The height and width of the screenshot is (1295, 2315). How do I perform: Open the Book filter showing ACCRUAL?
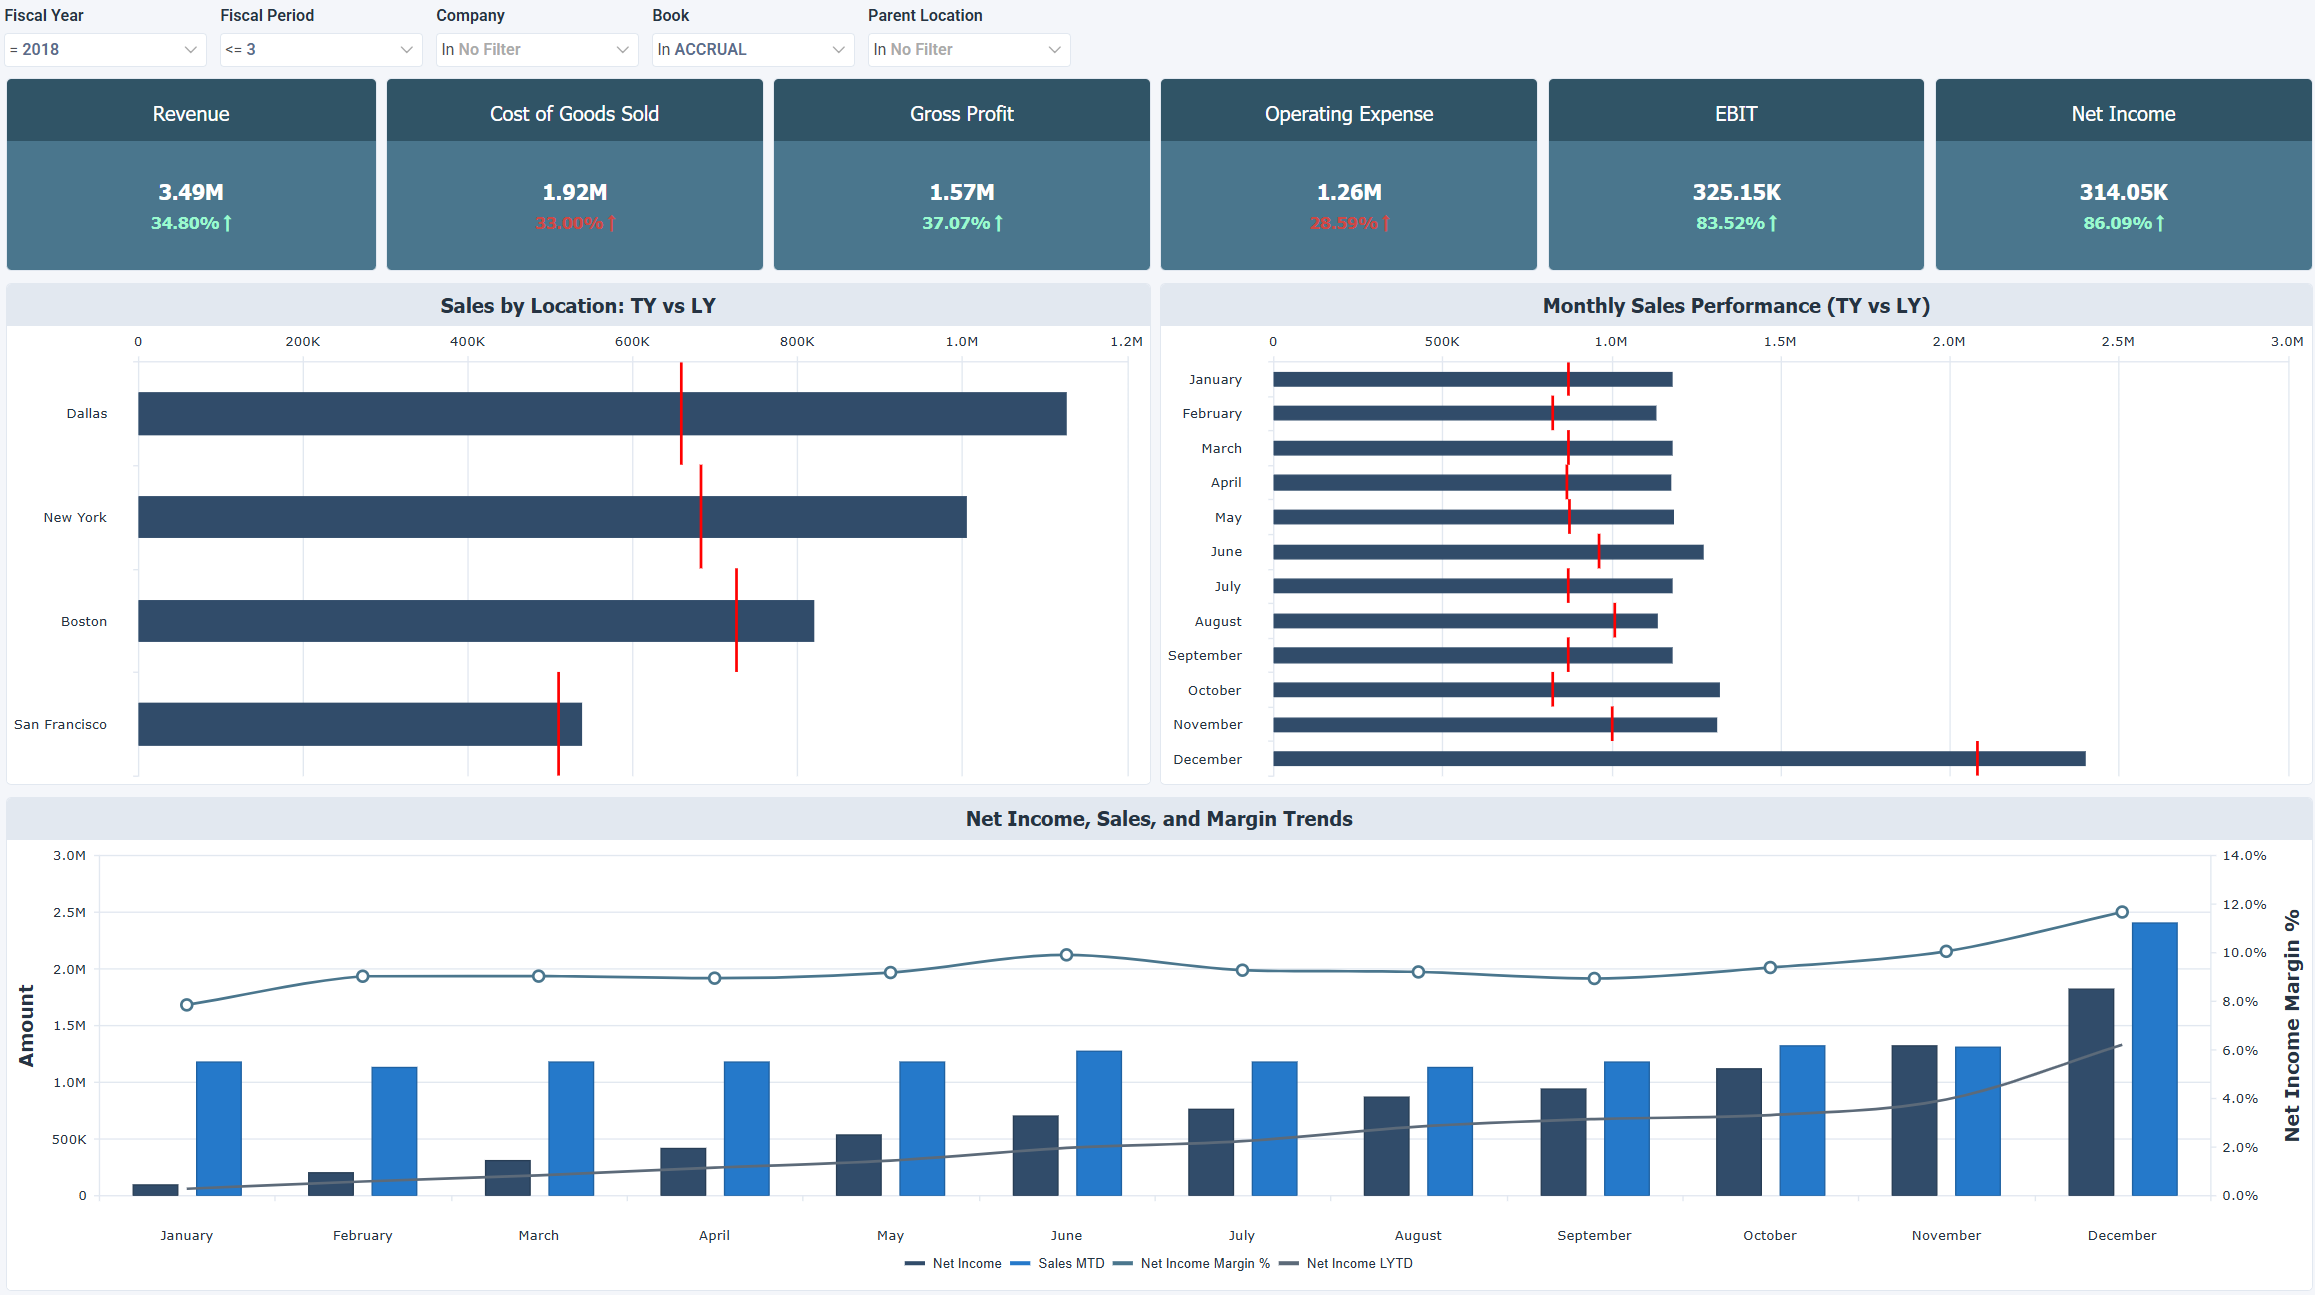[x=752, y=49]
